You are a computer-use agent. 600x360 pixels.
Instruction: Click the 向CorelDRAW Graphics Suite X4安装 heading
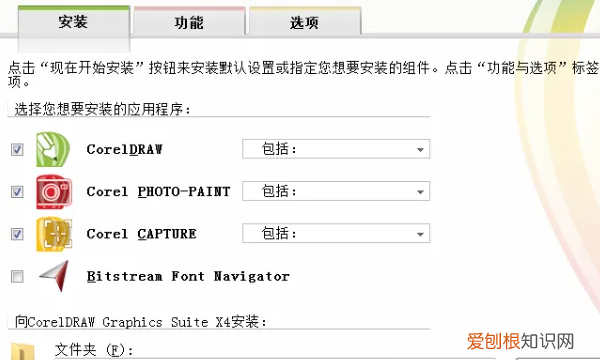click(140, 322)
